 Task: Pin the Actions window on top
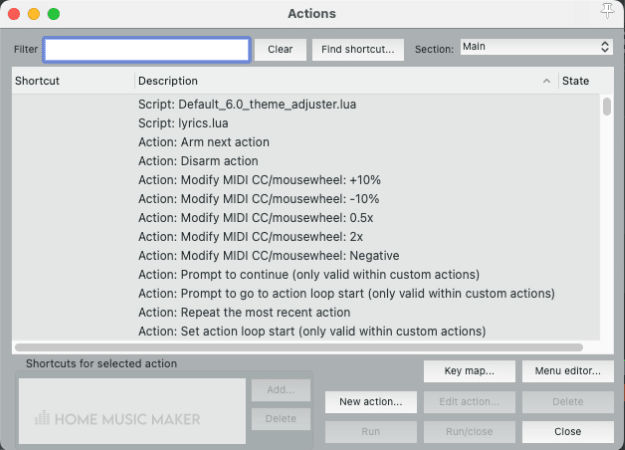click(607, 11)
